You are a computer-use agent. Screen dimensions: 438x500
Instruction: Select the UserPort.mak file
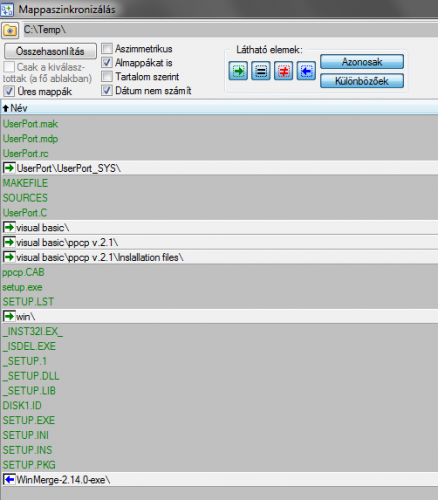tap(30, 124)
